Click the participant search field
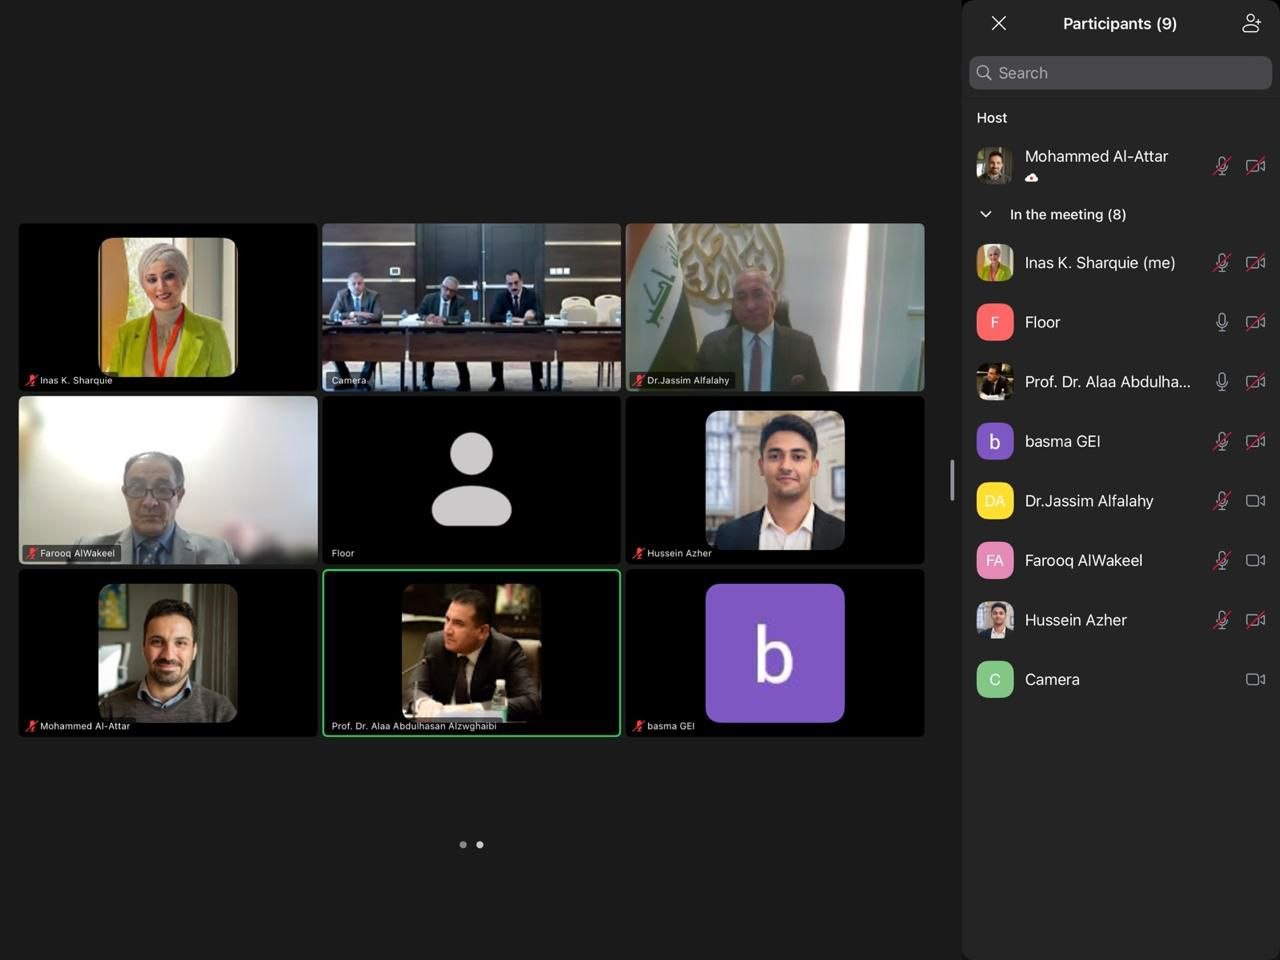 (1120, 73)
